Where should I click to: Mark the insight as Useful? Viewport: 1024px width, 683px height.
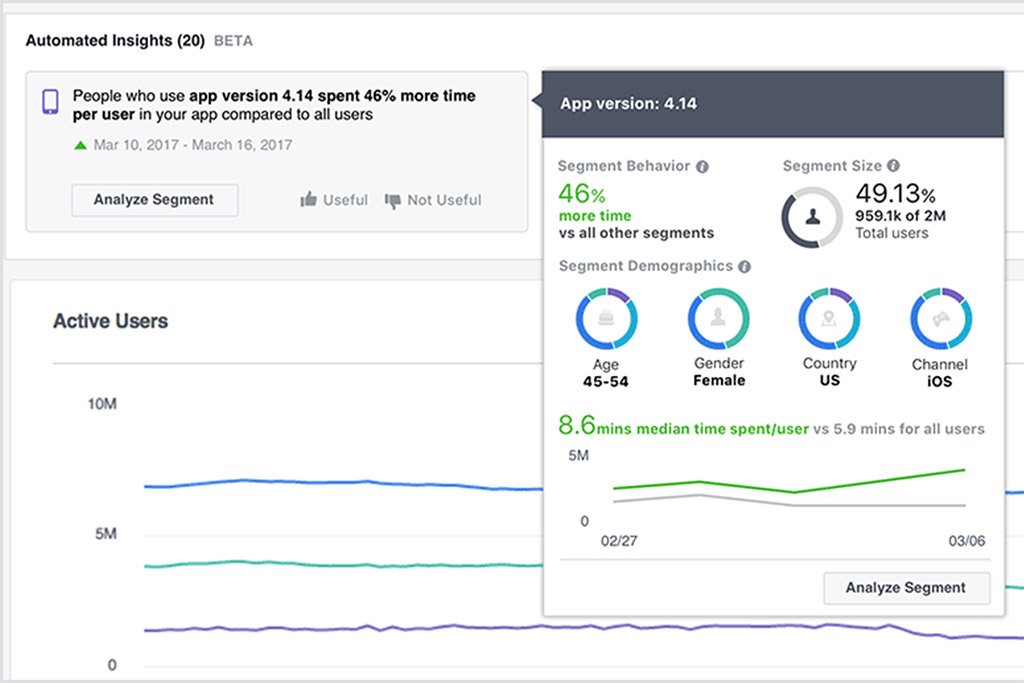(335, 200)
